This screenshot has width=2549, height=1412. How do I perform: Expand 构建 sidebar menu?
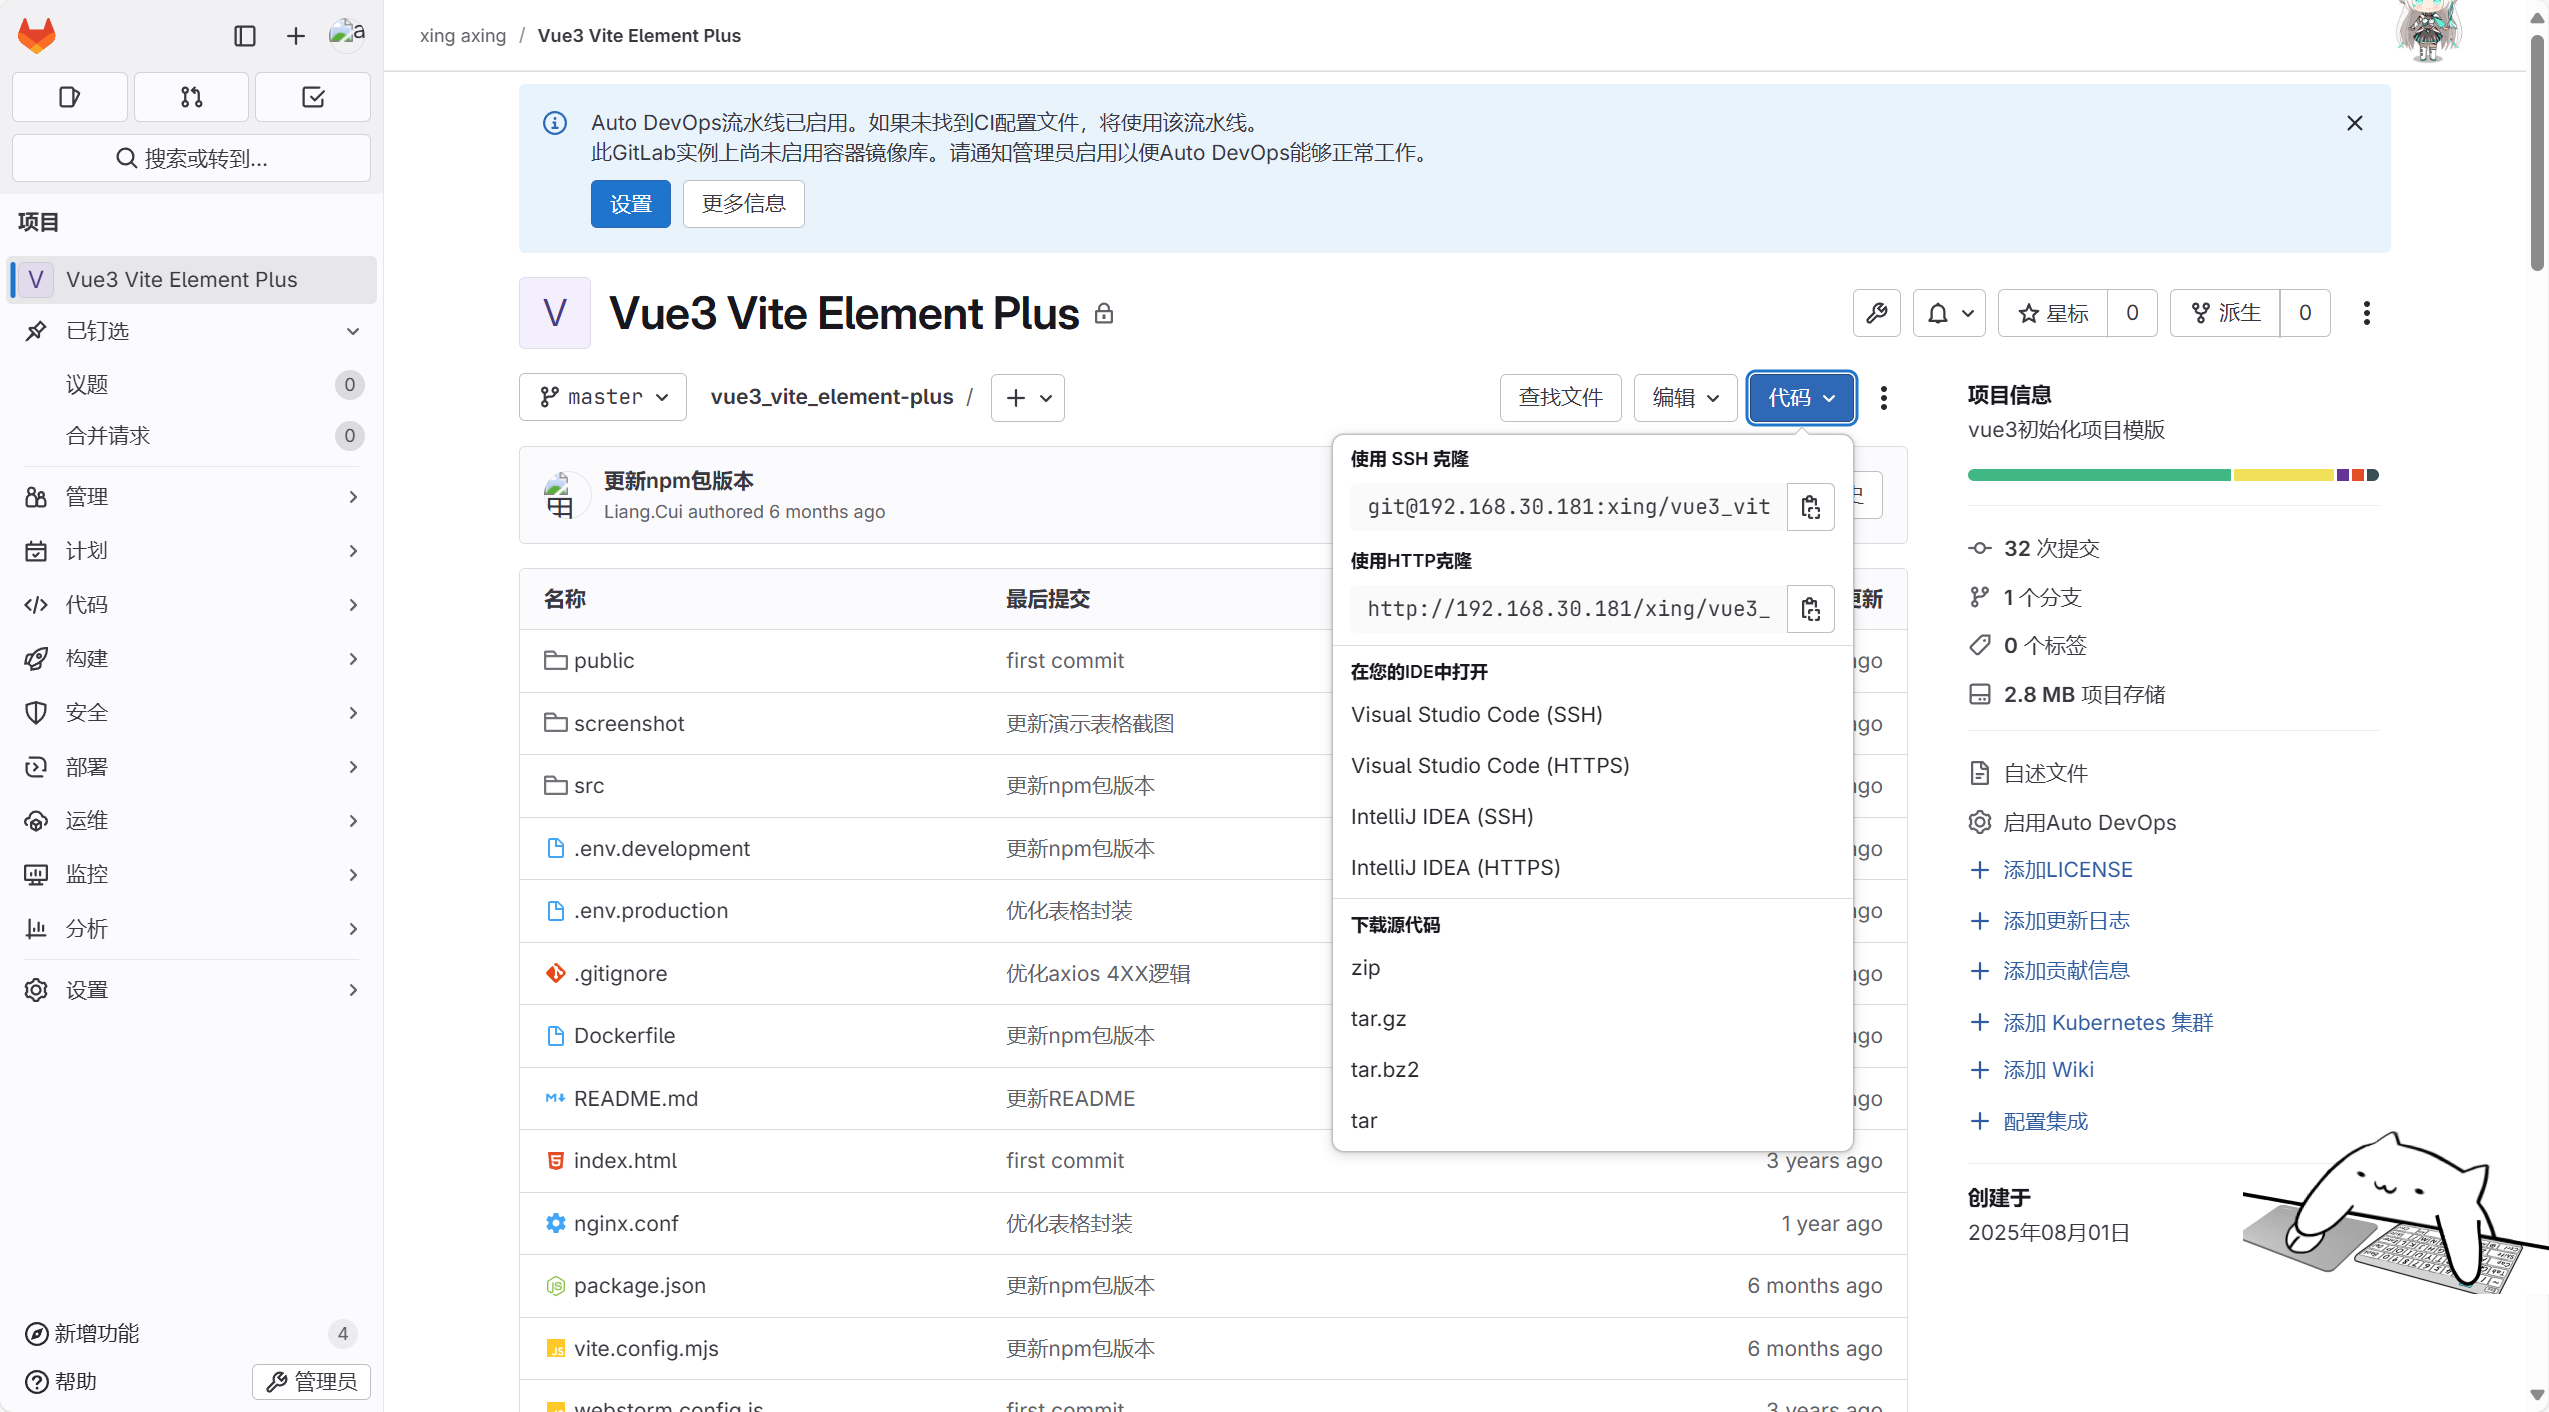click(x=192, y=659)
